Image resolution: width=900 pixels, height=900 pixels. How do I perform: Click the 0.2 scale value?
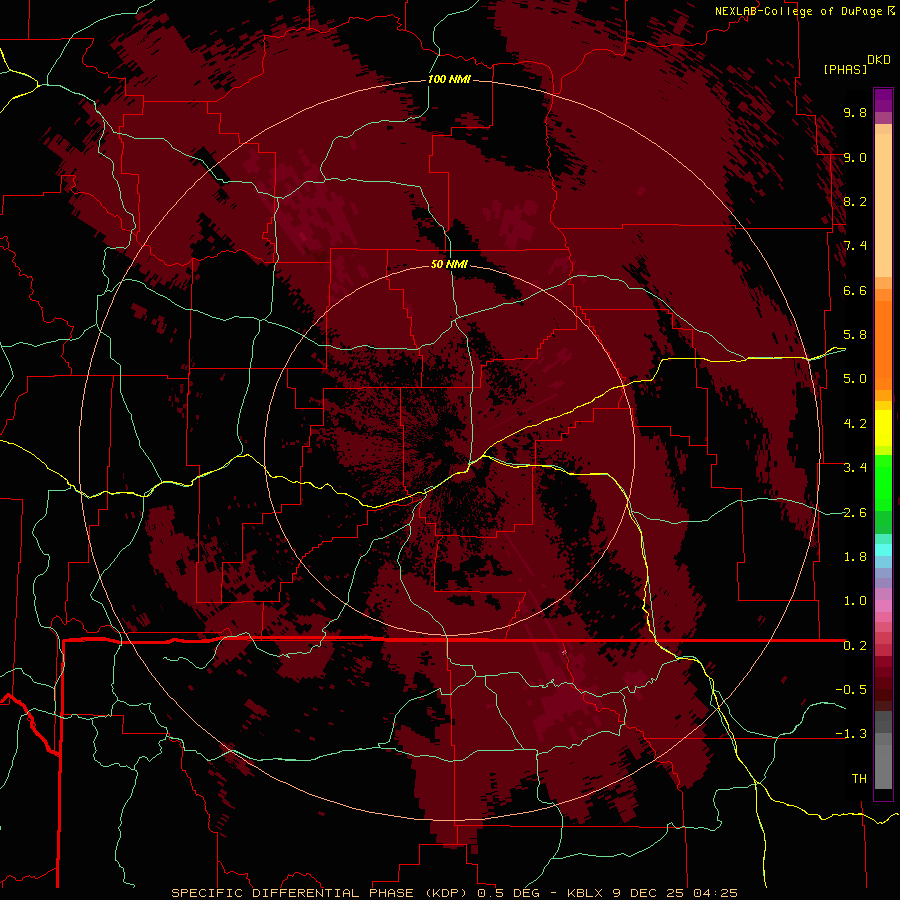pos(855,646)
